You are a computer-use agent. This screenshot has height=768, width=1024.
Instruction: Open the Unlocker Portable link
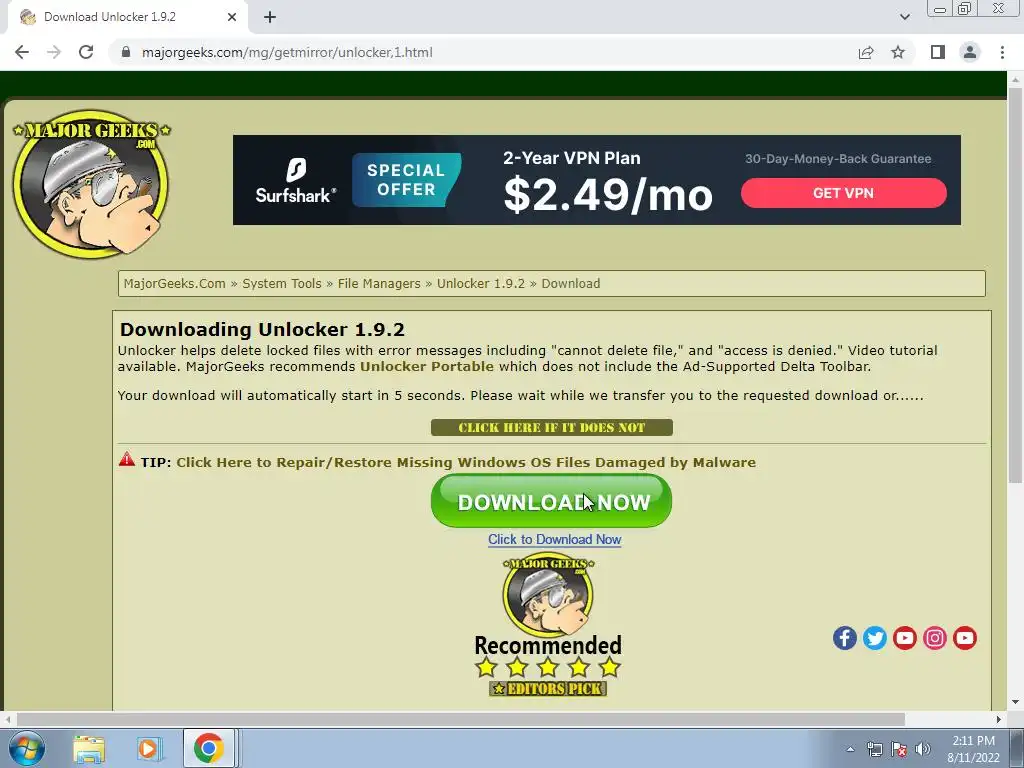coord(427,366)
